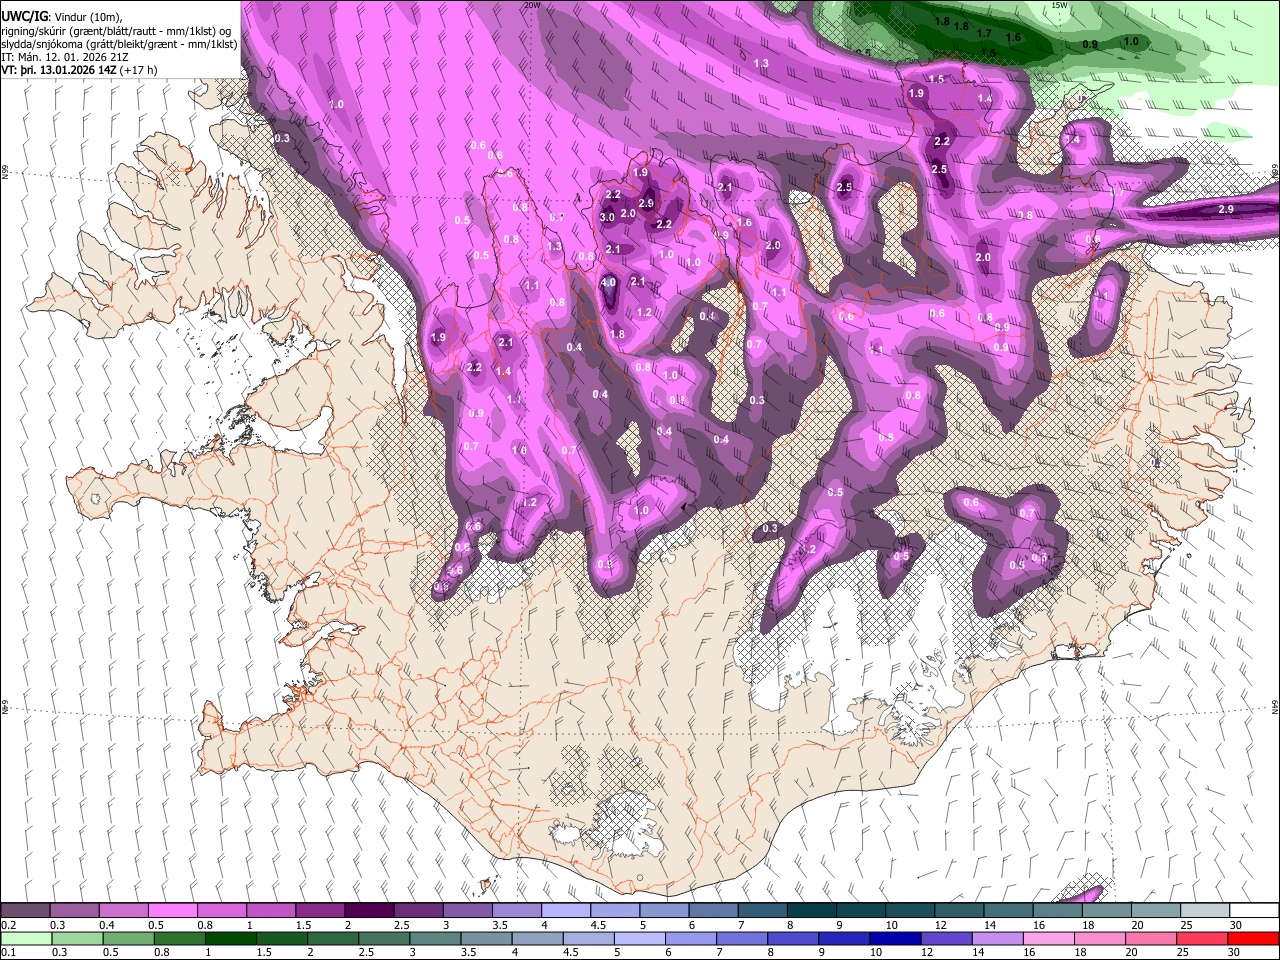The height and width of the screenshot is (960, 1280).
Task: Click the pale green lower swatch between 0.1 and 0.3
Action: (x=26, y=938)
